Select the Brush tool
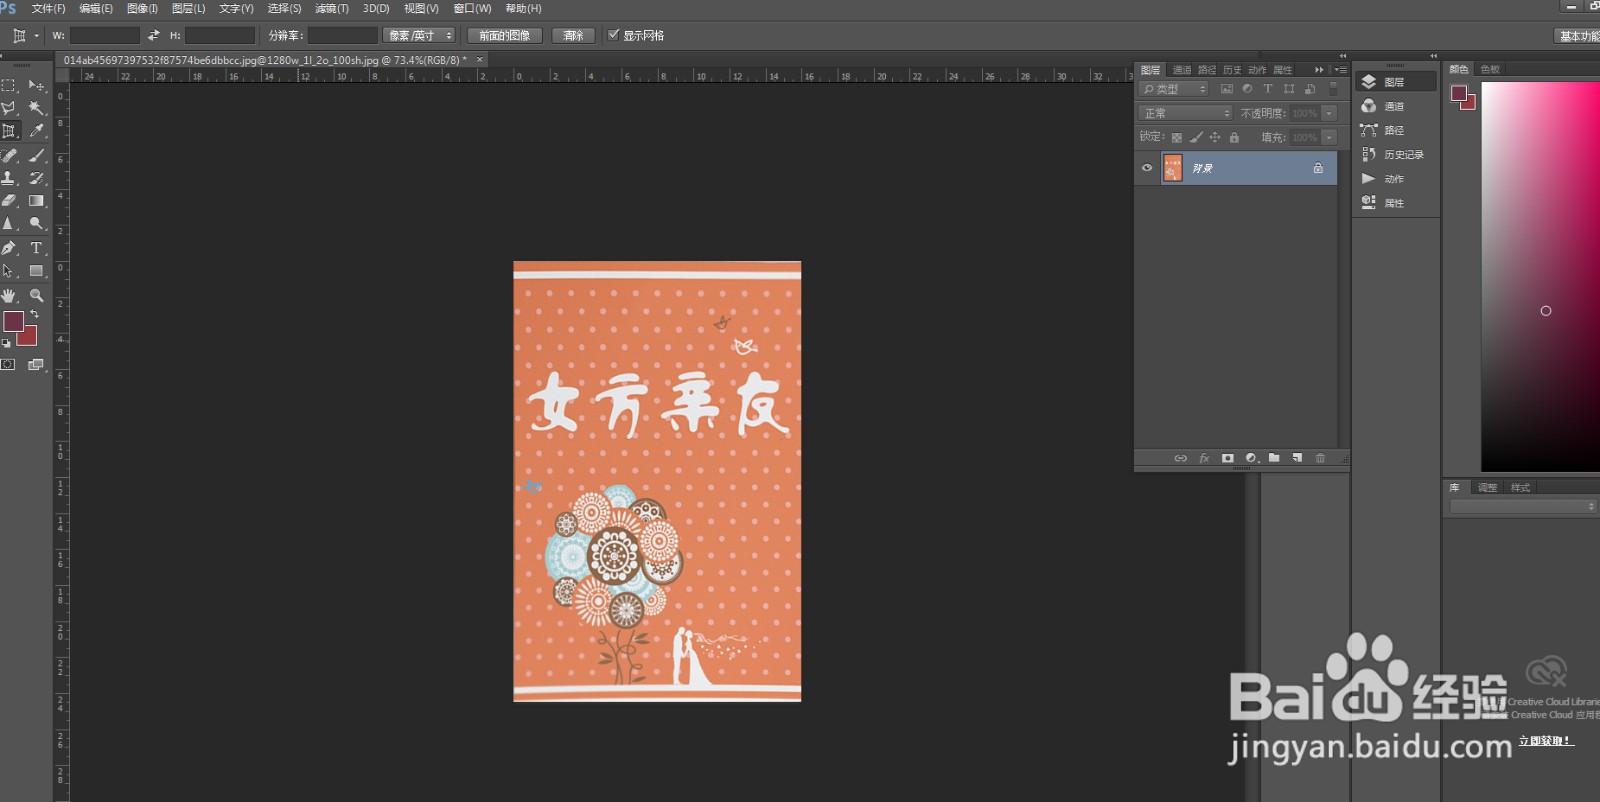 [36, 156]
